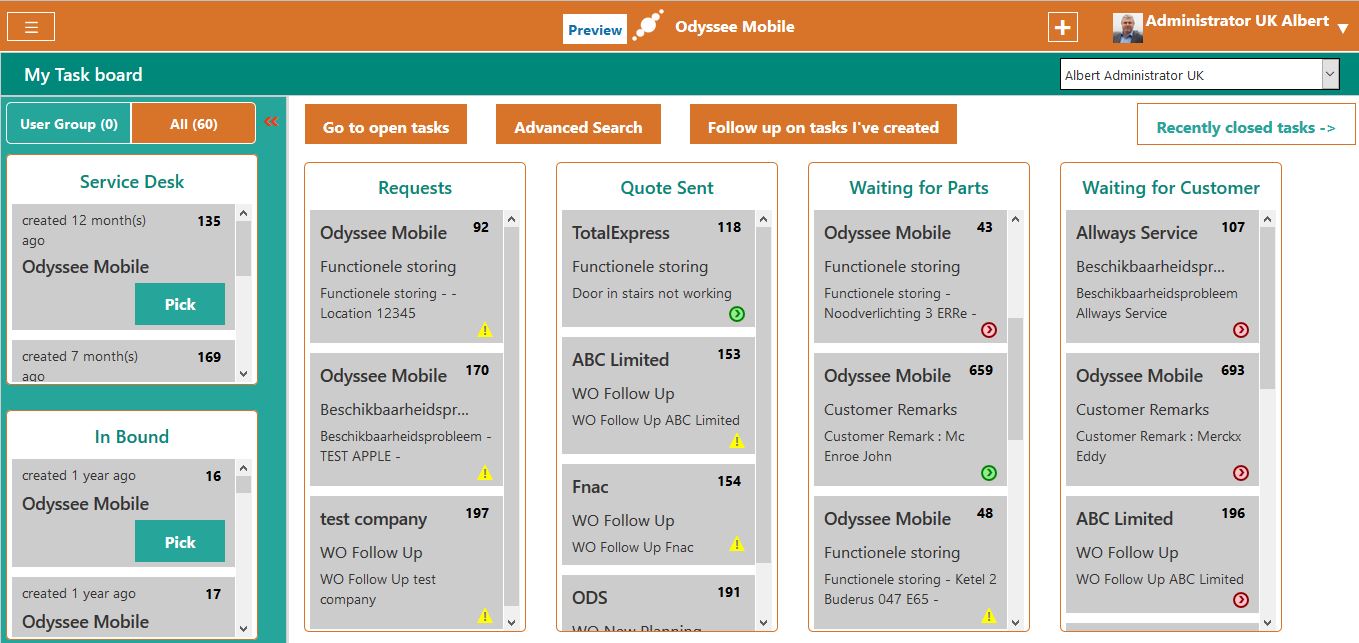Click scroll up arrow of Waiting for Customer
This screenshot has height=643, width=1359.
(x=1268, y=219)
